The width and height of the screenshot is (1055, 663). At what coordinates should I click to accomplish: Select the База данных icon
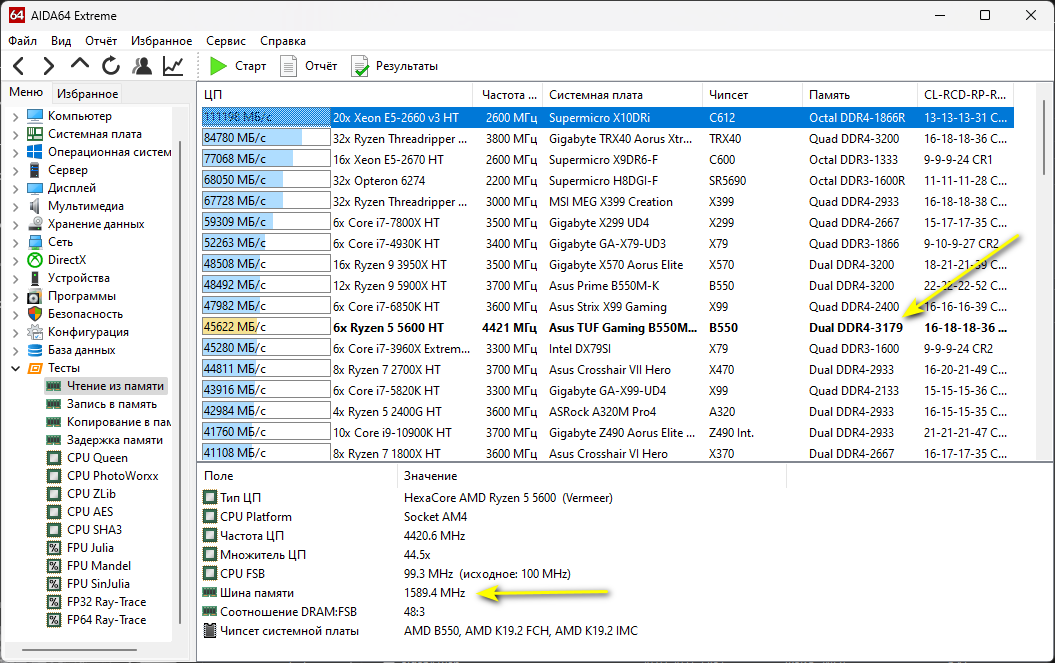(x=35, y=350)
